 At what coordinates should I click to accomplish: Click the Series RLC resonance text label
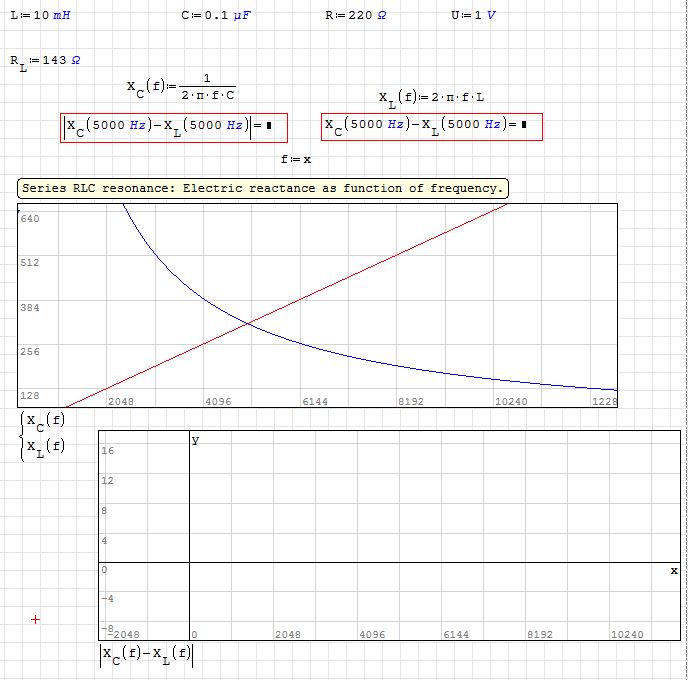pos(262,188)
